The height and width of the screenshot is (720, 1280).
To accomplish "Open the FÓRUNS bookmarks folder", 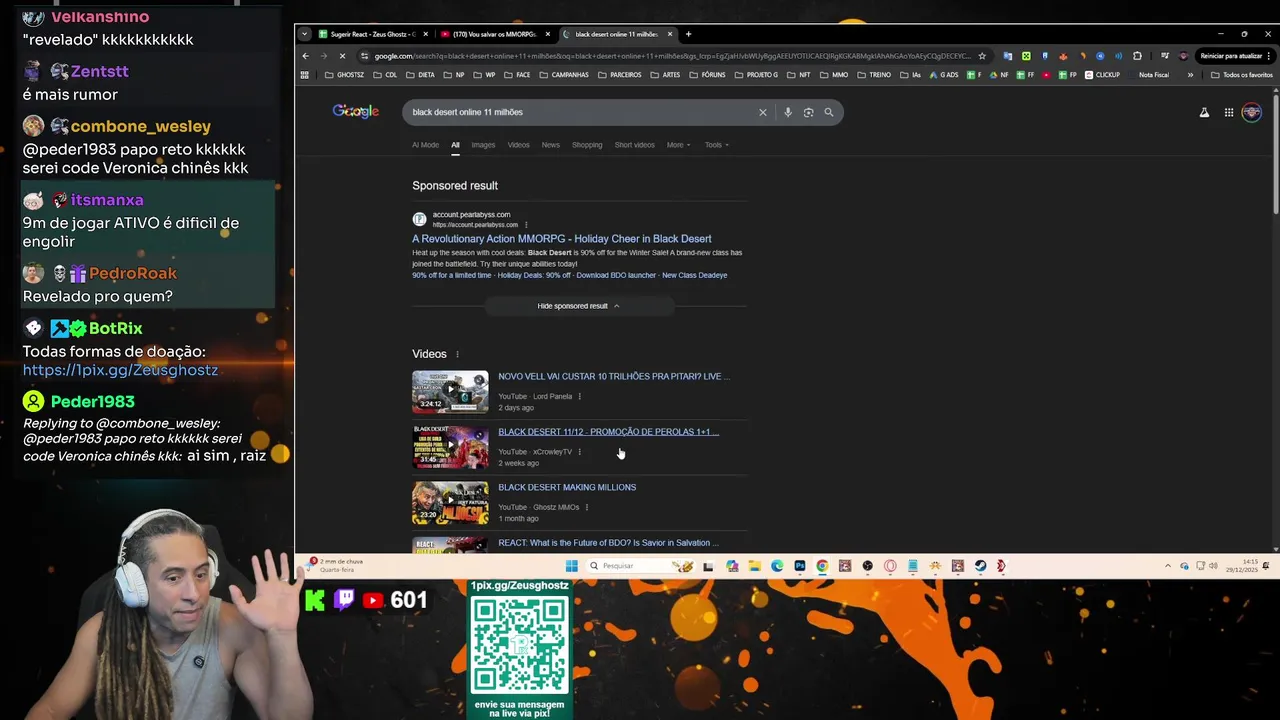I will [707, 75].
